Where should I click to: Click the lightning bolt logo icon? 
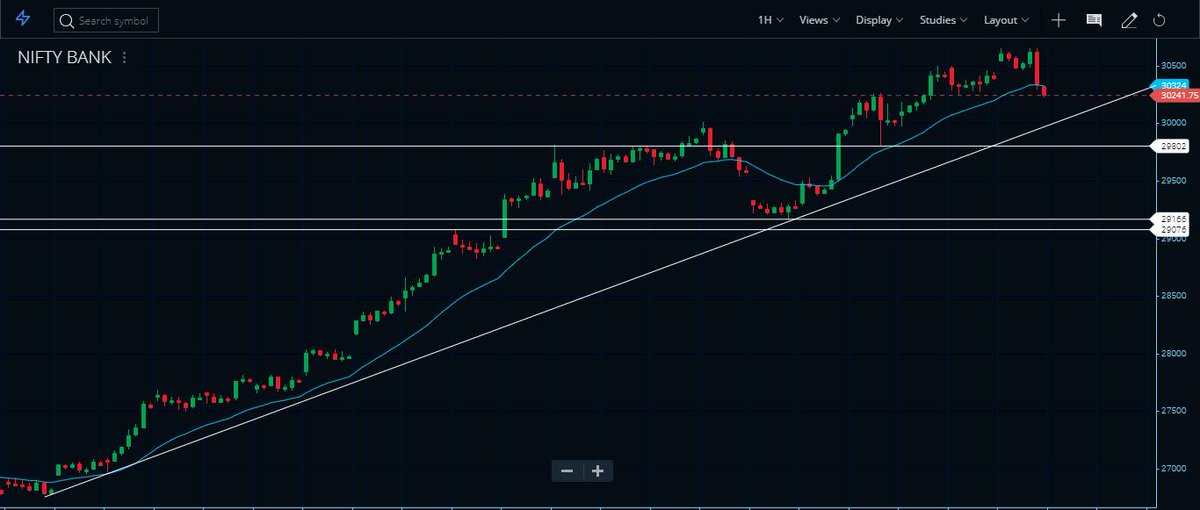pyautogui.click(x=23, y=19)
